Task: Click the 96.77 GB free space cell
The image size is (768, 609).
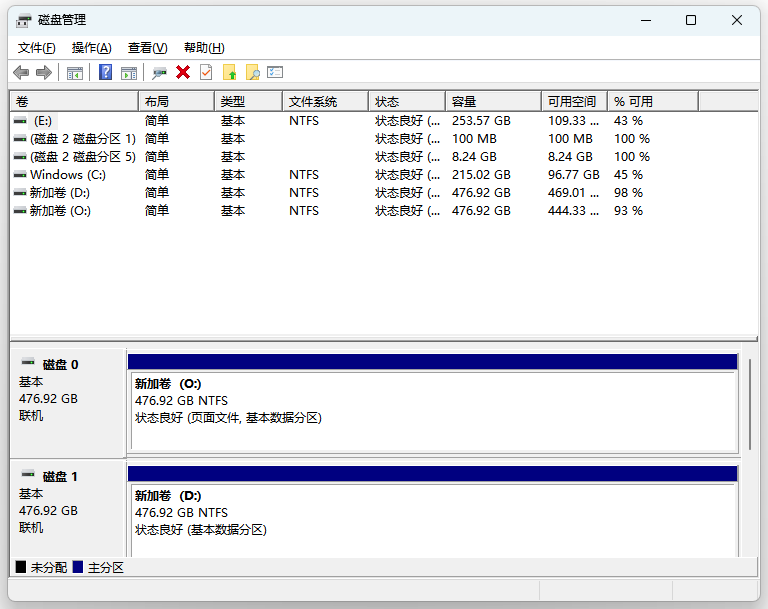Action: tap(574, 174)
